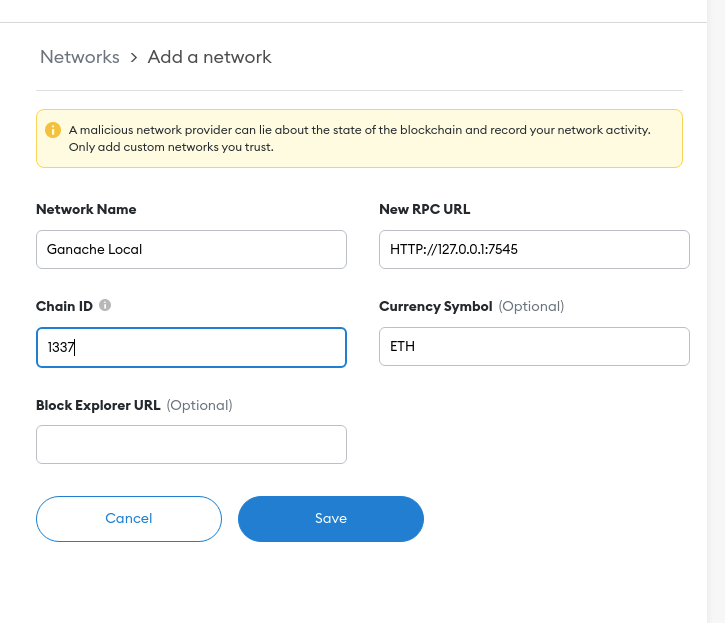
Task: Save the new network
Action: pos(331,518)
